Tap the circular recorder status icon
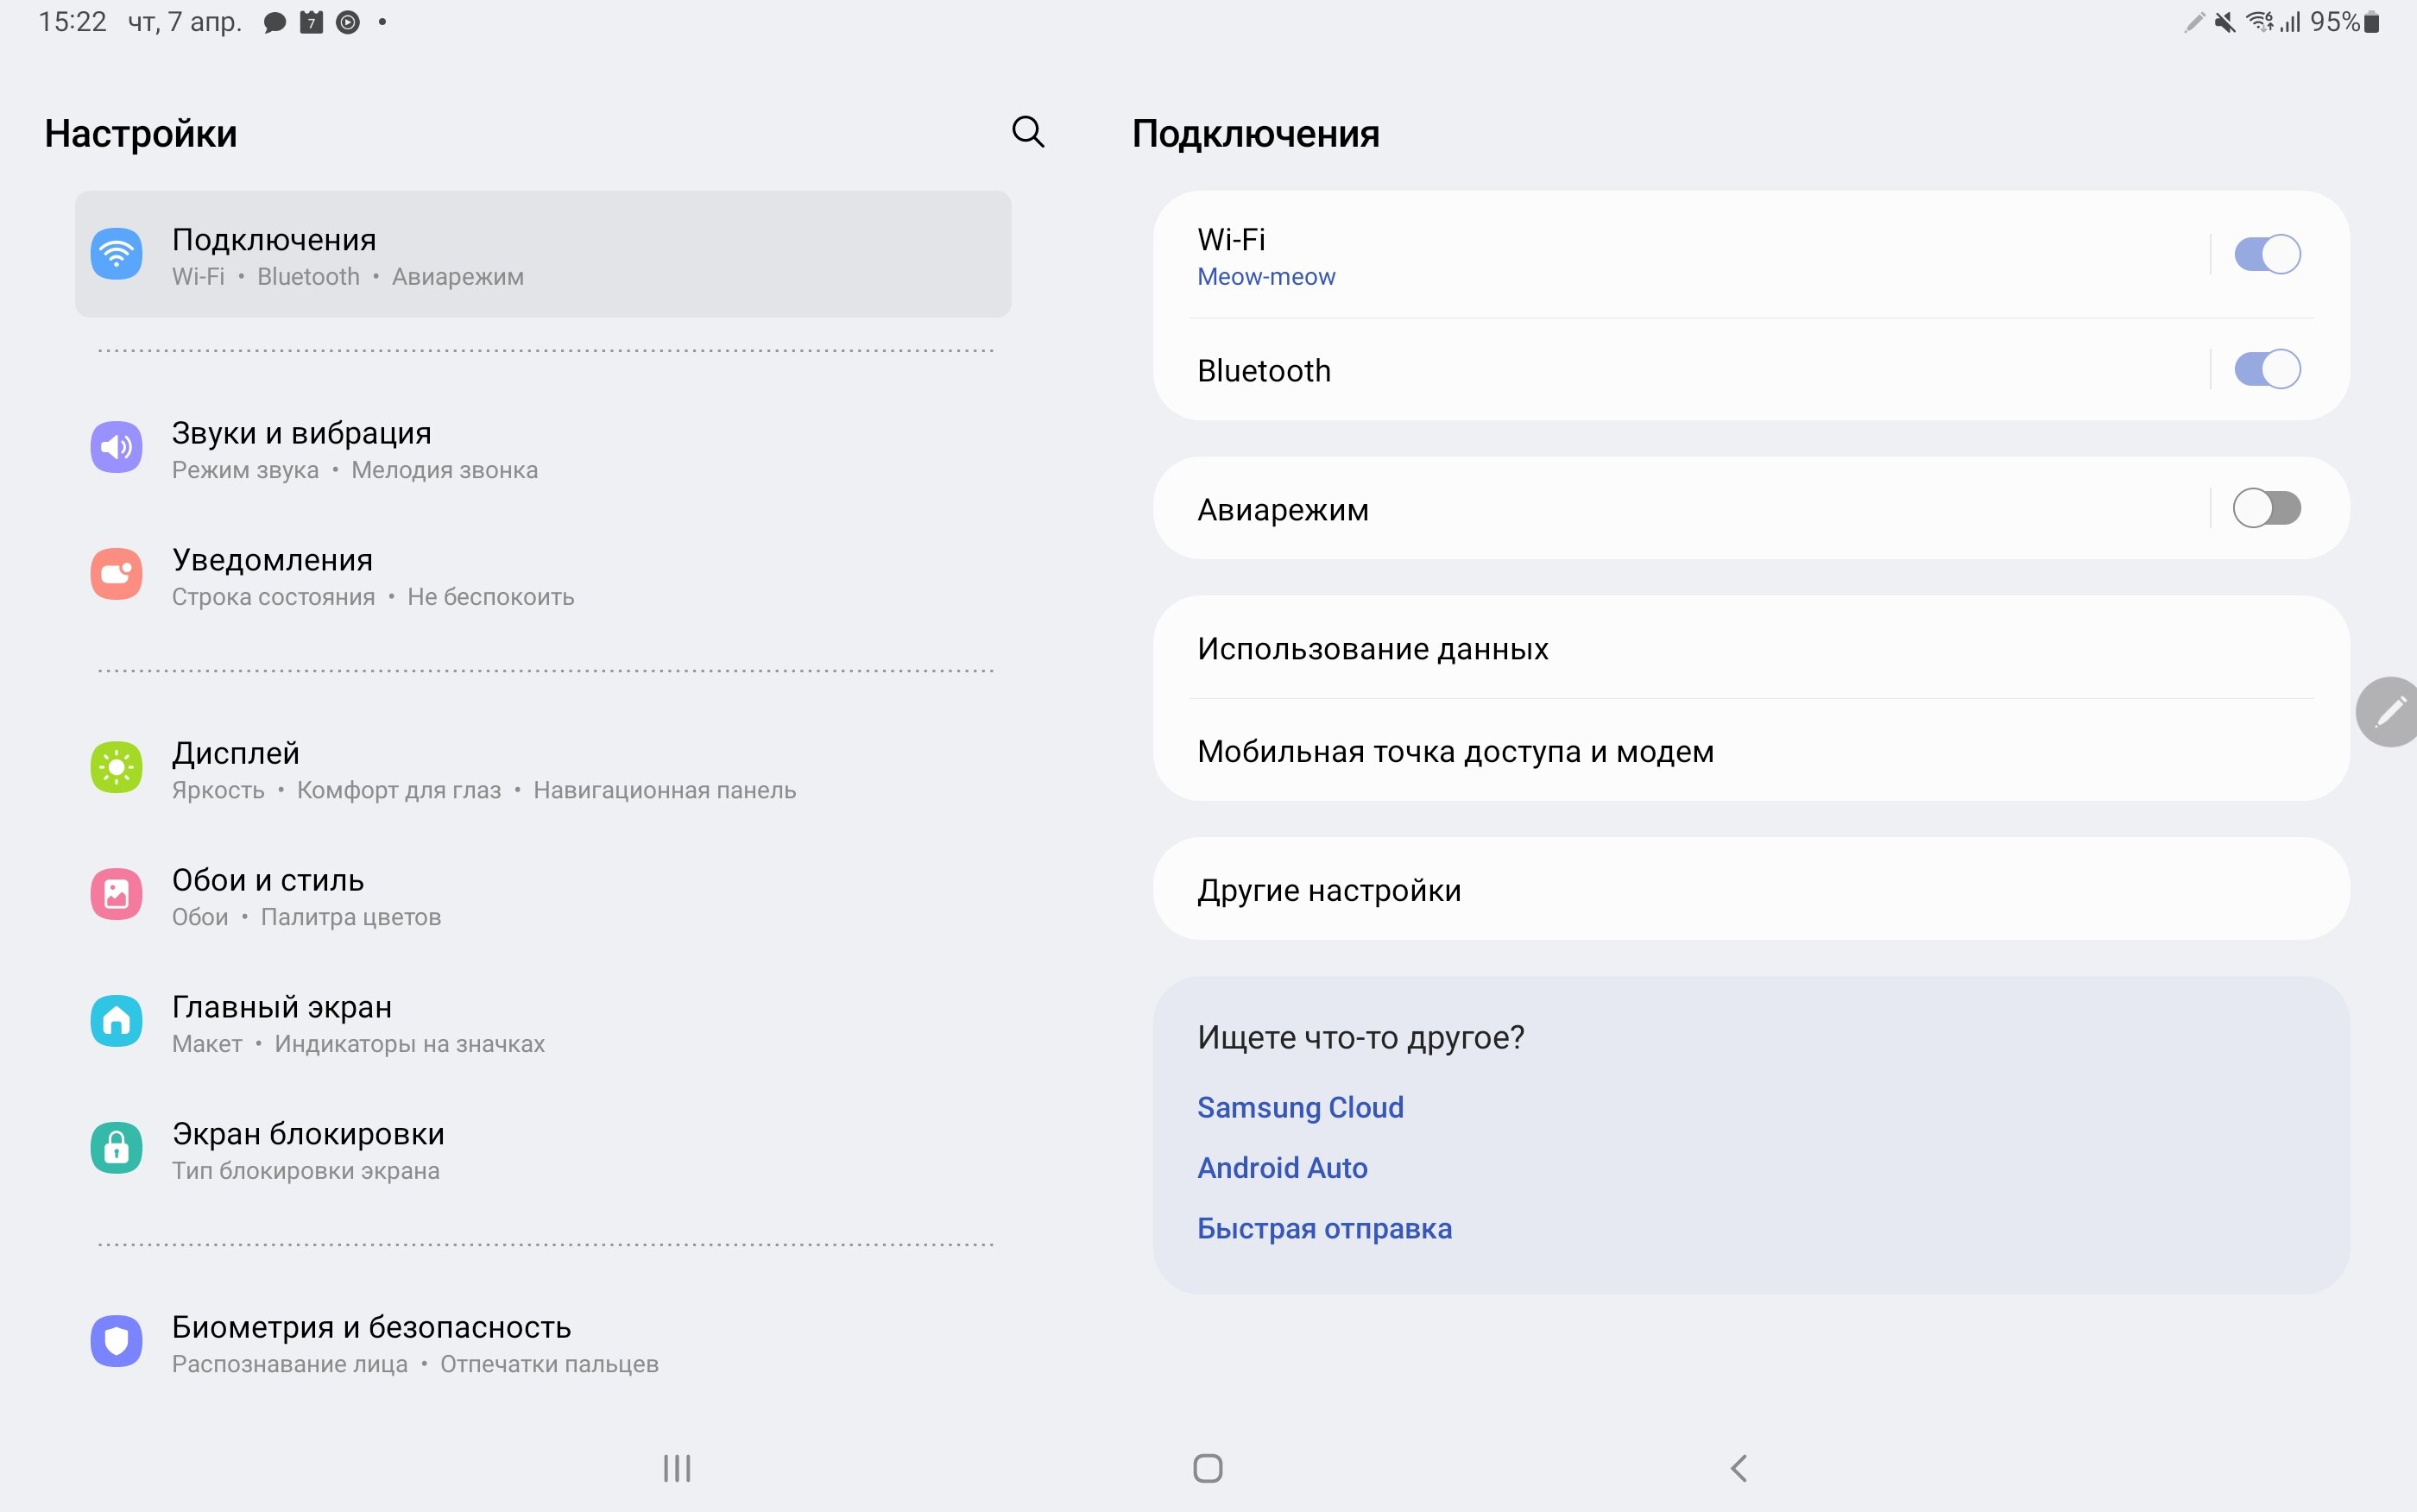Viewport: 2417px width, 1512px height. coord(347,22)
